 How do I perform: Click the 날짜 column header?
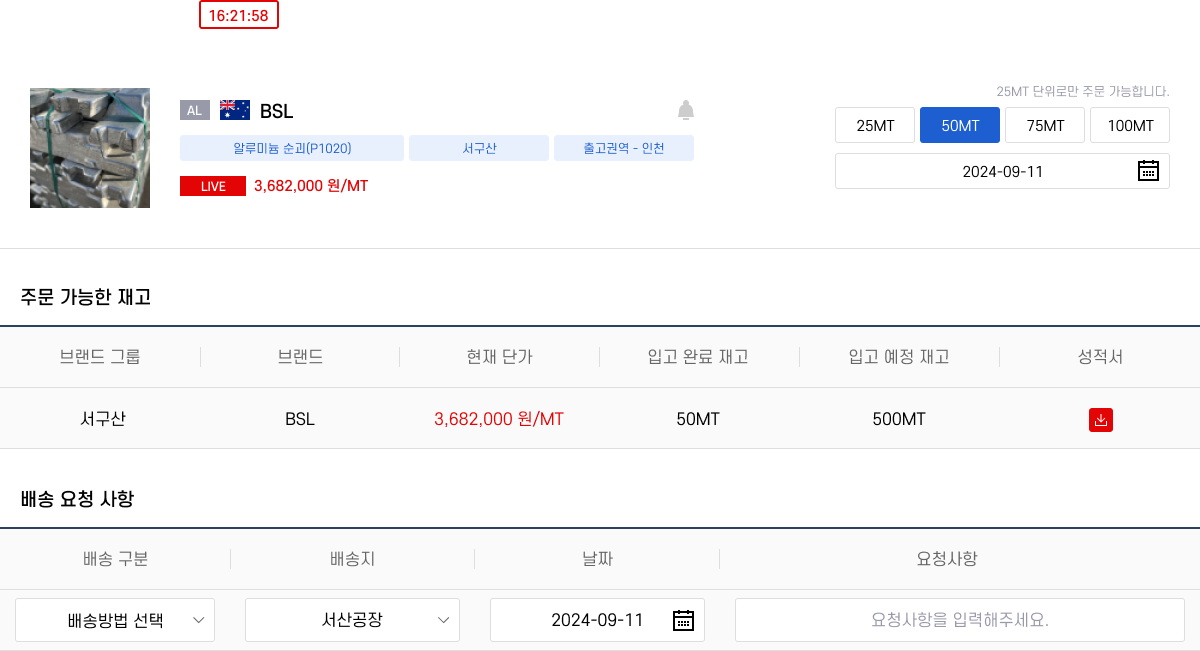pos(597,559)
